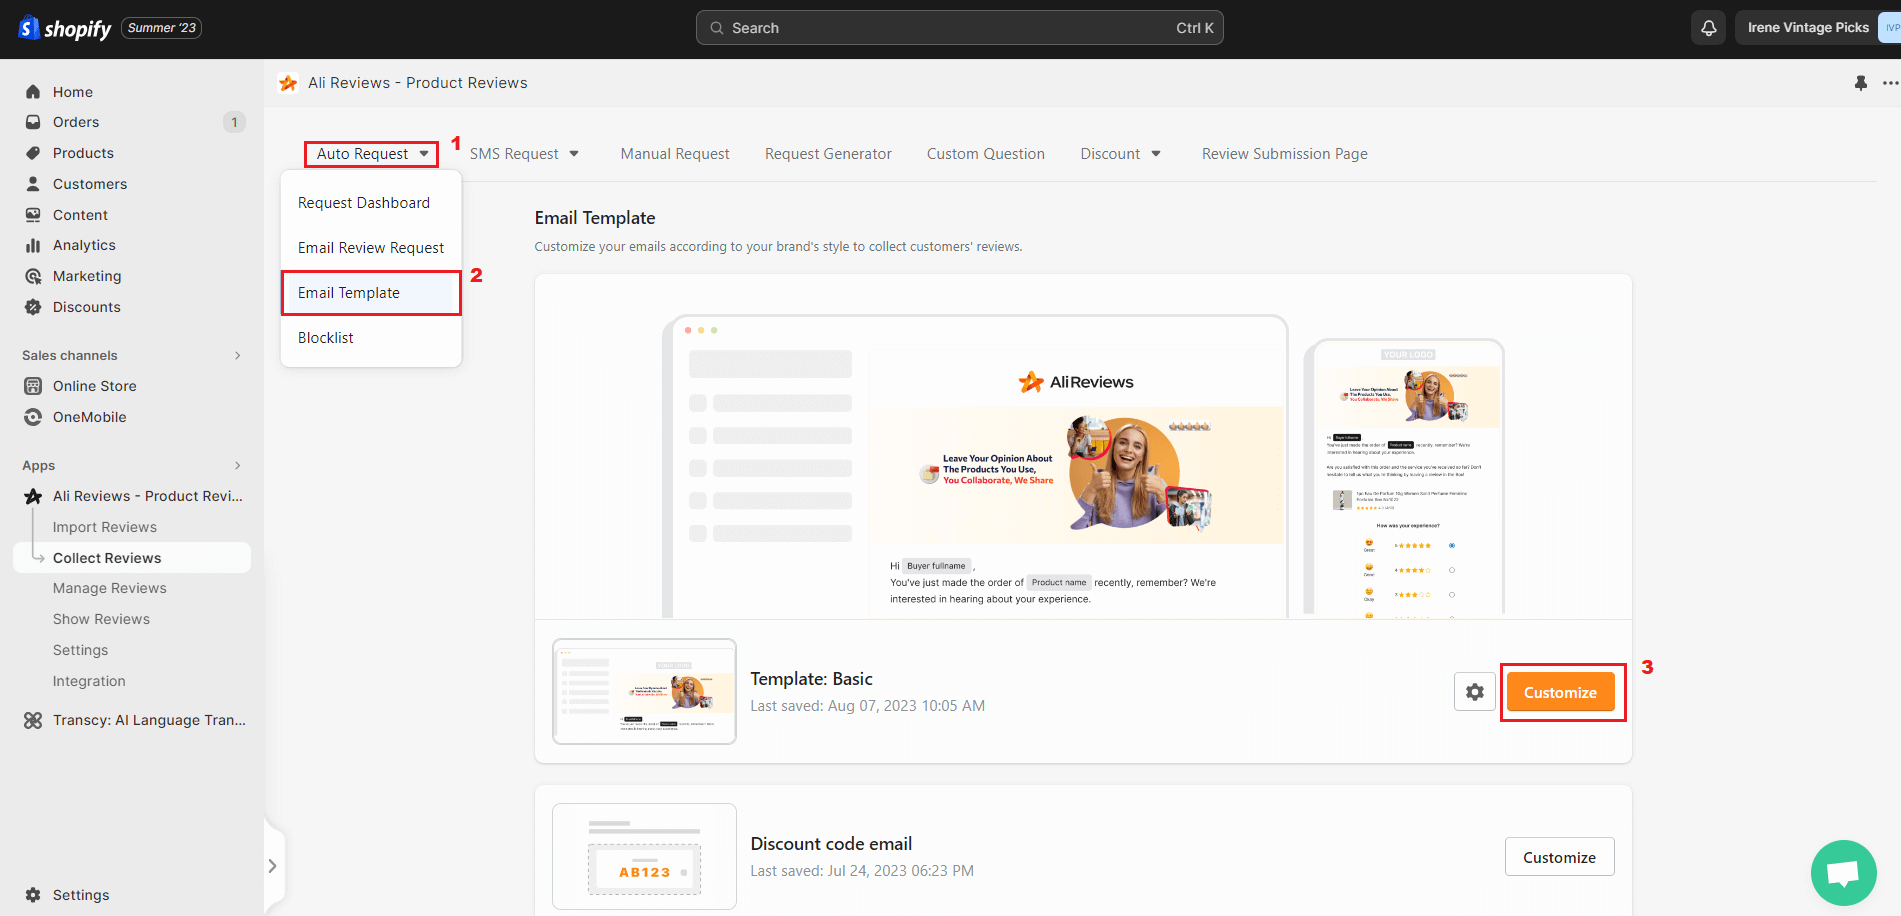Click 'Last saved: Jul 24, 2023 06:23 PM'
The image size is (1901, 916).
(x=862, y=871)
